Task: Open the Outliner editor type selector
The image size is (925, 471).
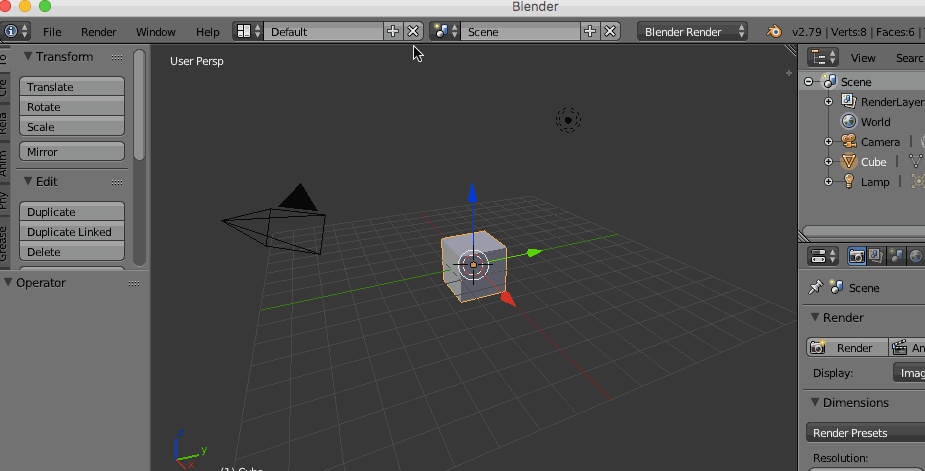Action: [822, 57]
